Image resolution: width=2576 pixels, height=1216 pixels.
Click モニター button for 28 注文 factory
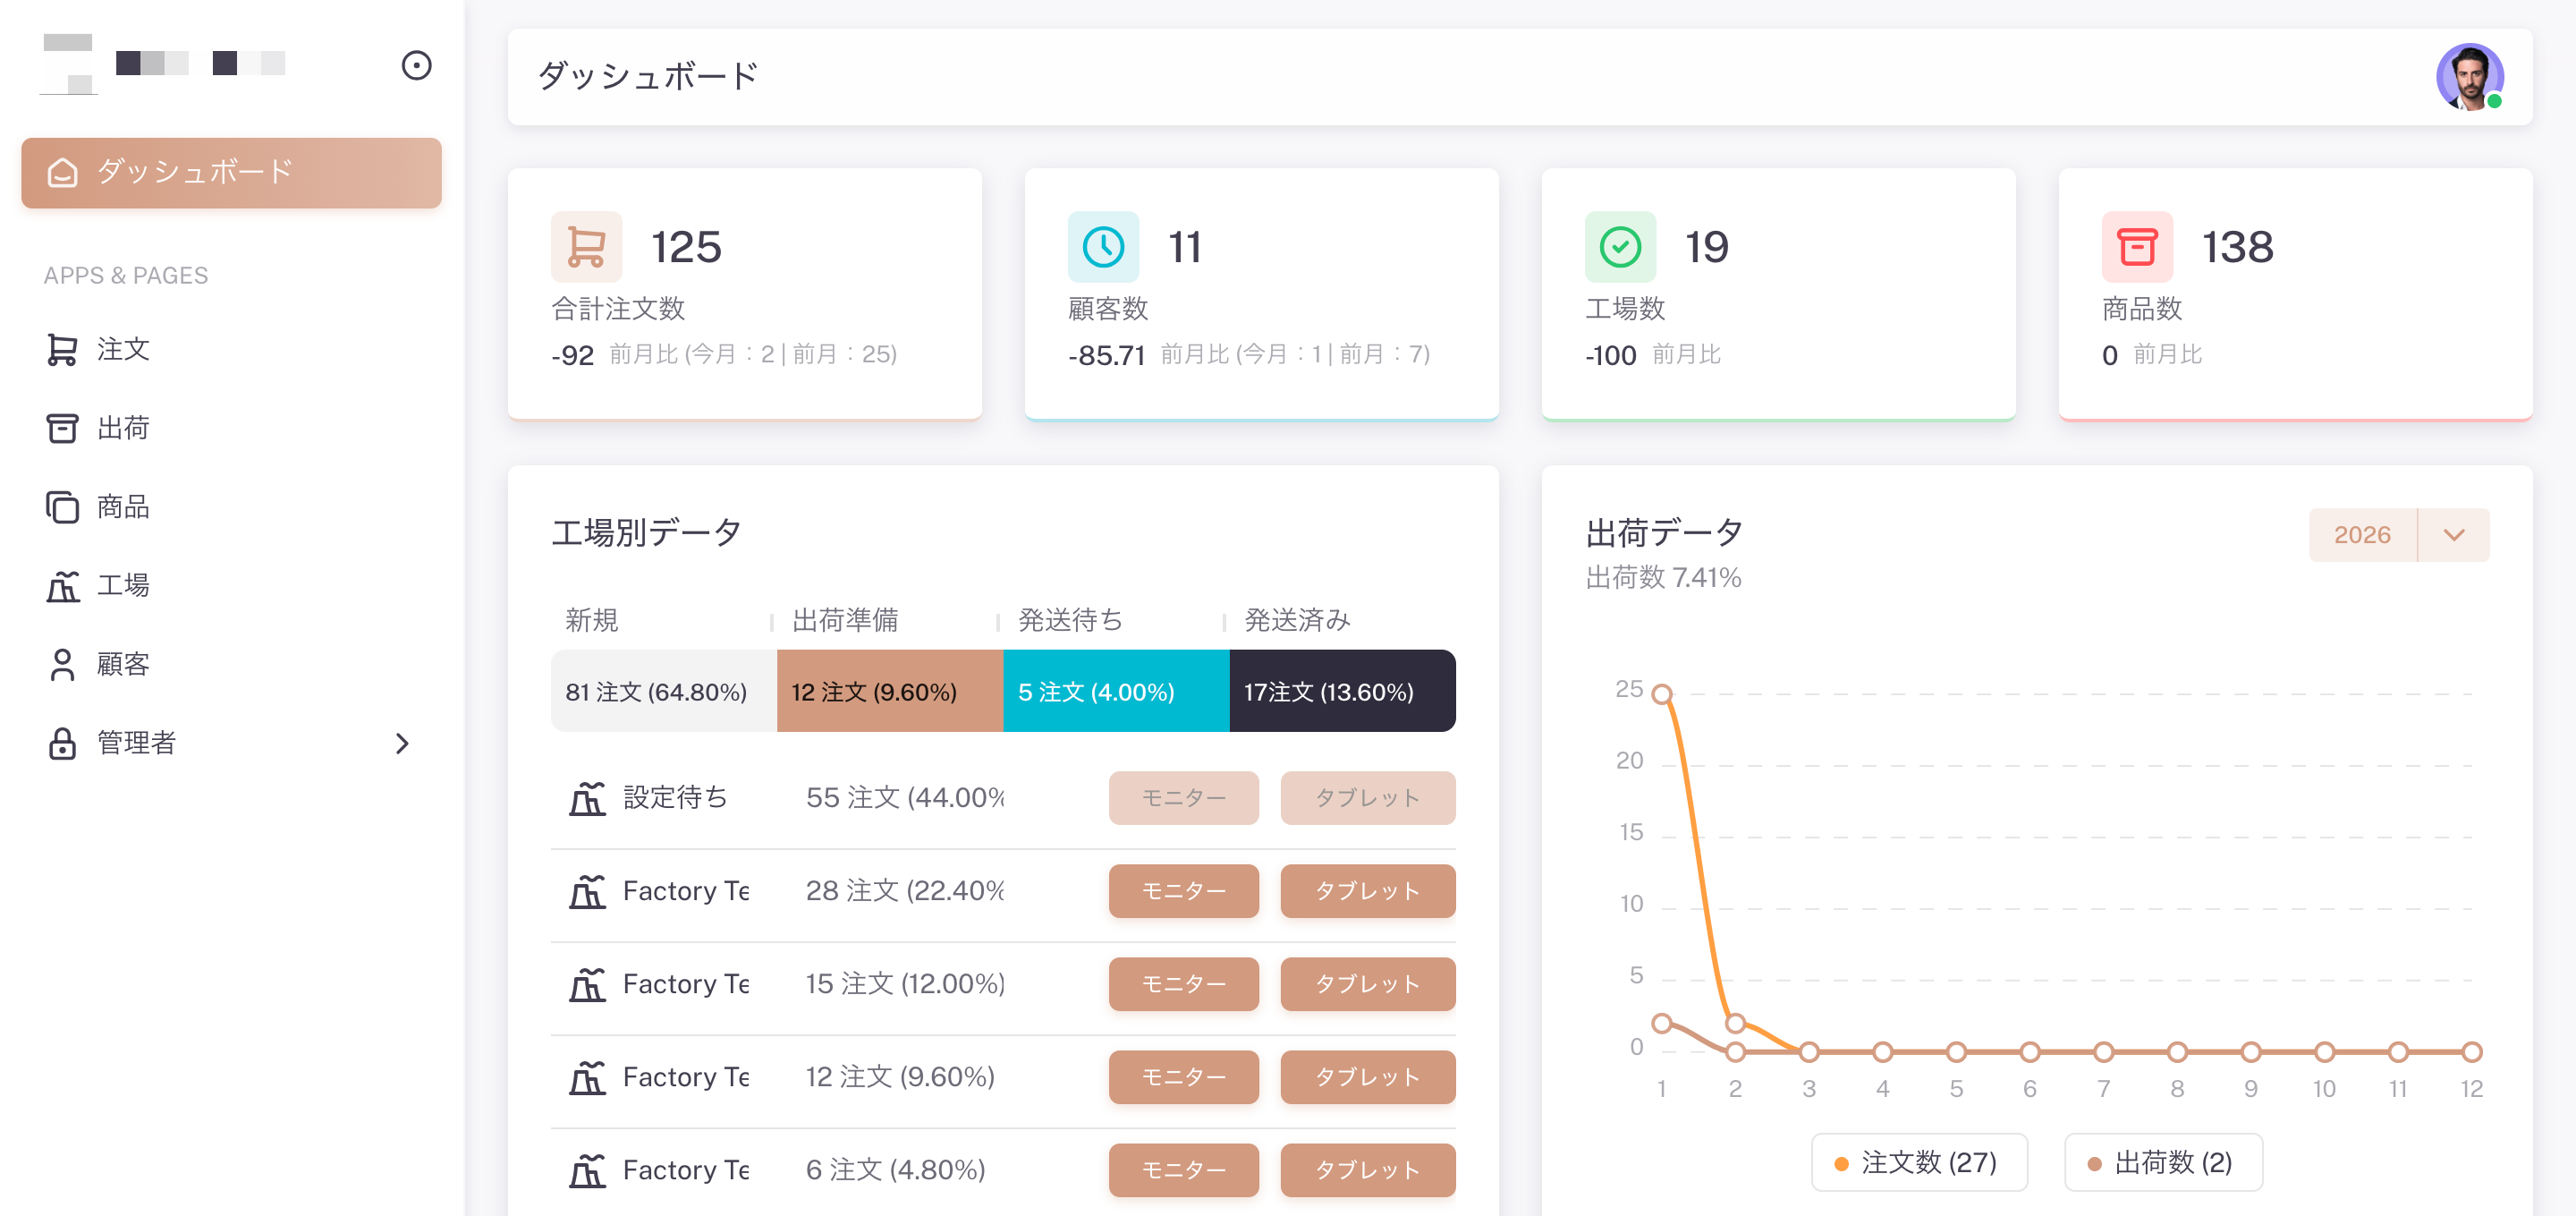pos(1183,891)
